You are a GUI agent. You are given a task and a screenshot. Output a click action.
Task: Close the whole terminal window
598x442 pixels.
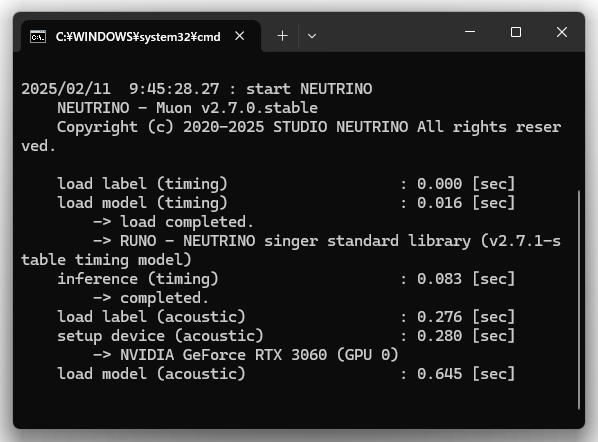[x=562, y=32]
